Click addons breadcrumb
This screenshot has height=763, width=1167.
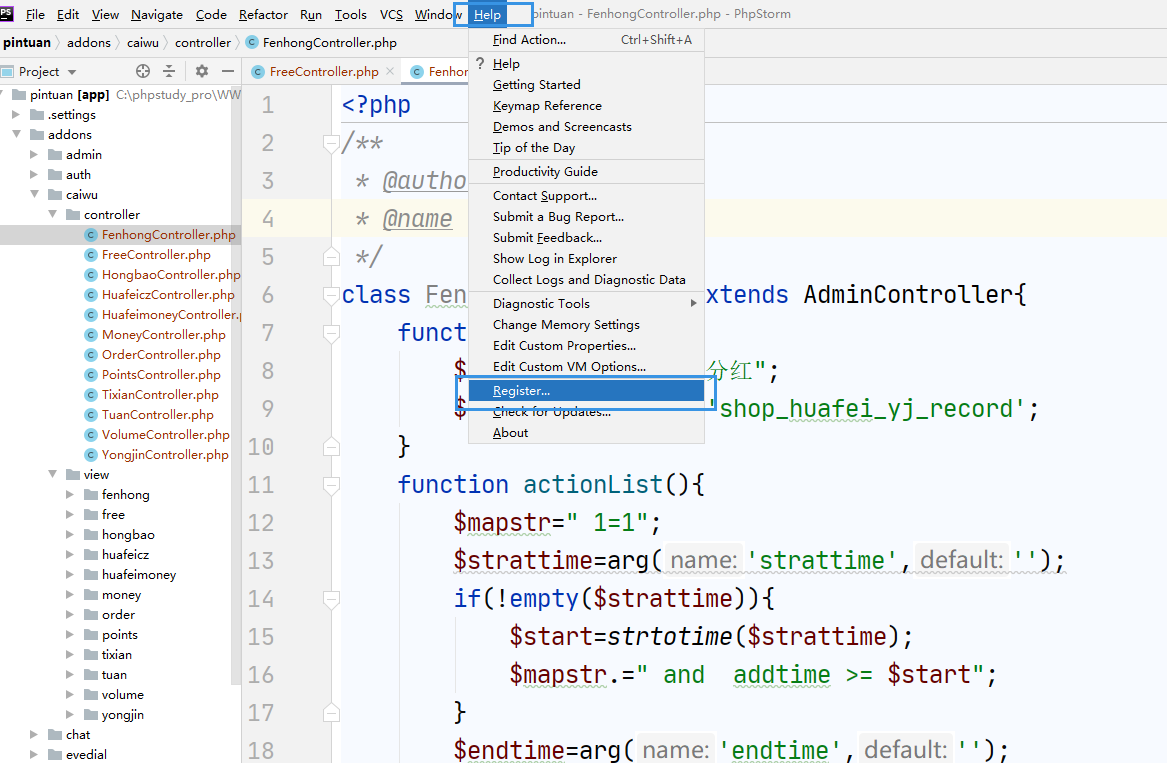point(89,42)
